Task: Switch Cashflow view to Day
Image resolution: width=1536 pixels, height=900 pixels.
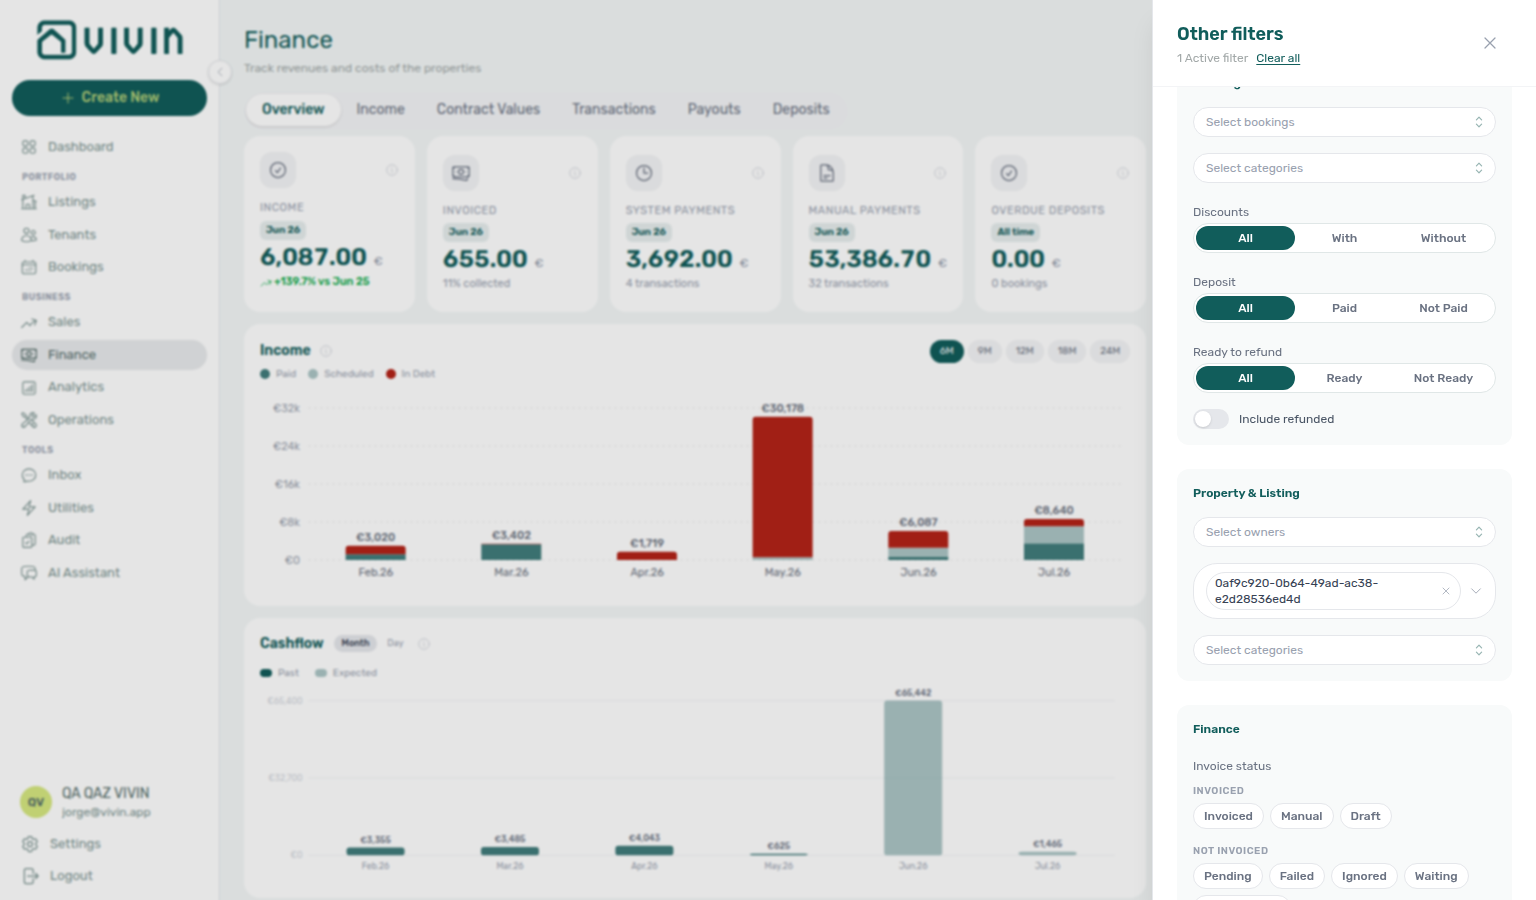Action: 395,643
